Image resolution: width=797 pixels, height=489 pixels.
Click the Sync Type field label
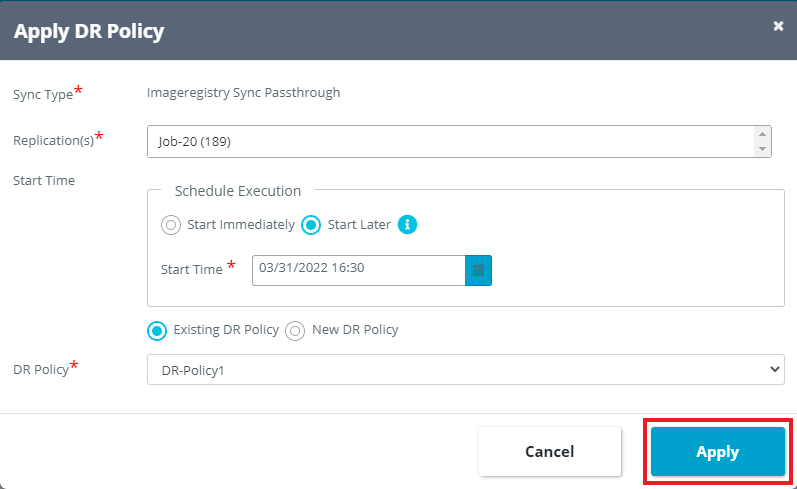pos(42,95)
